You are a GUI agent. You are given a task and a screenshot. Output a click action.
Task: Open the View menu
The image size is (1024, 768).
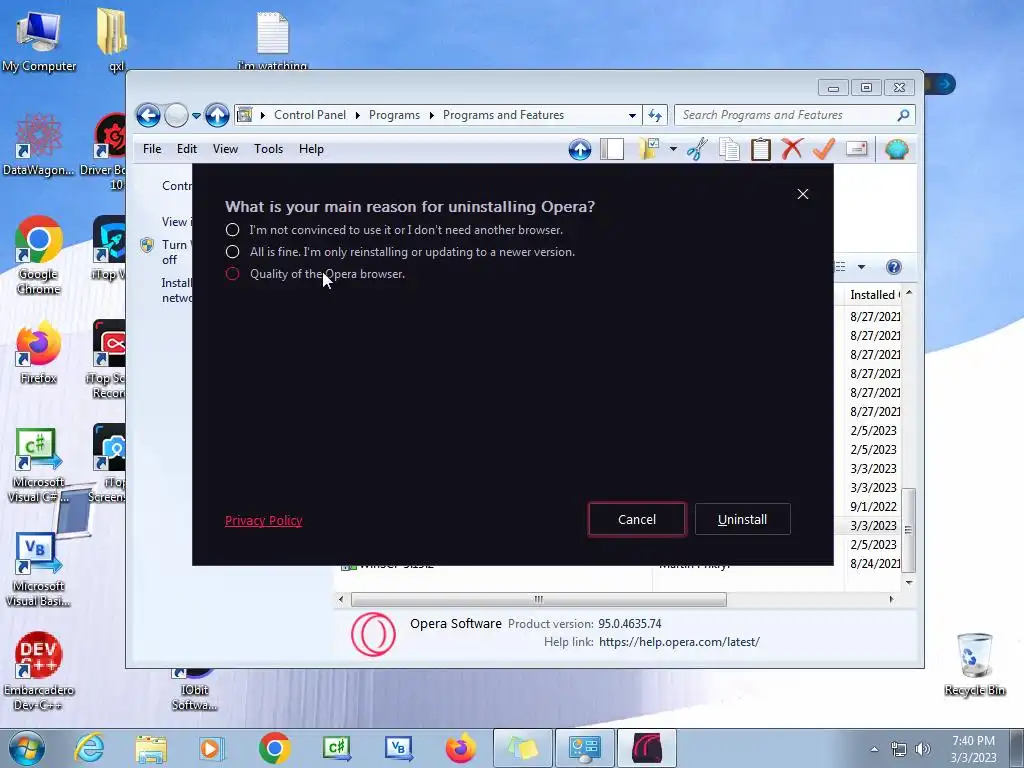click(x=225, y=149)
